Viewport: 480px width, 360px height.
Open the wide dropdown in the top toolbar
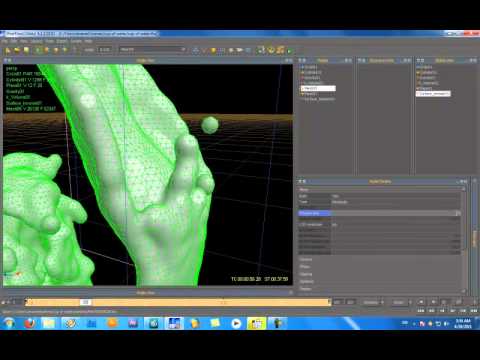pyautogui.click(x=153, y=50)
